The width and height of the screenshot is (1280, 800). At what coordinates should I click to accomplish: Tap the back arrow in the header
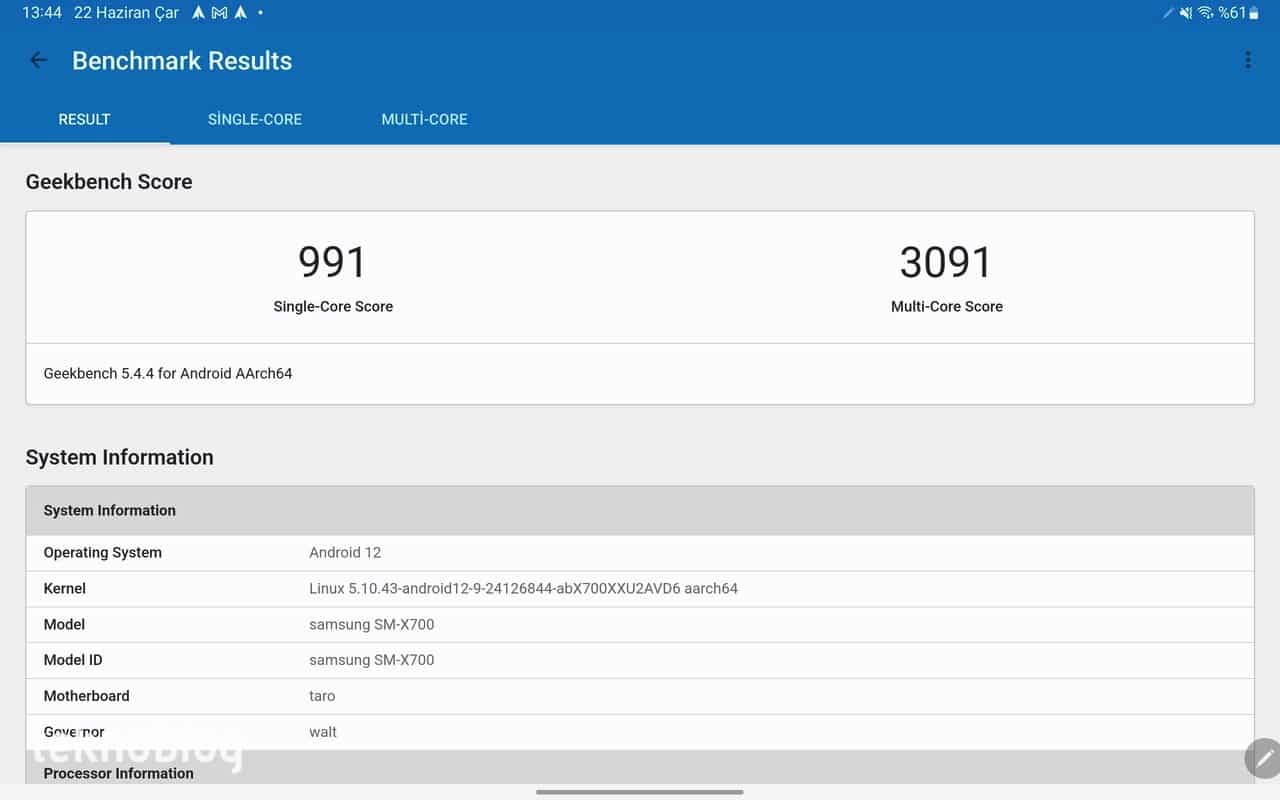38,60
